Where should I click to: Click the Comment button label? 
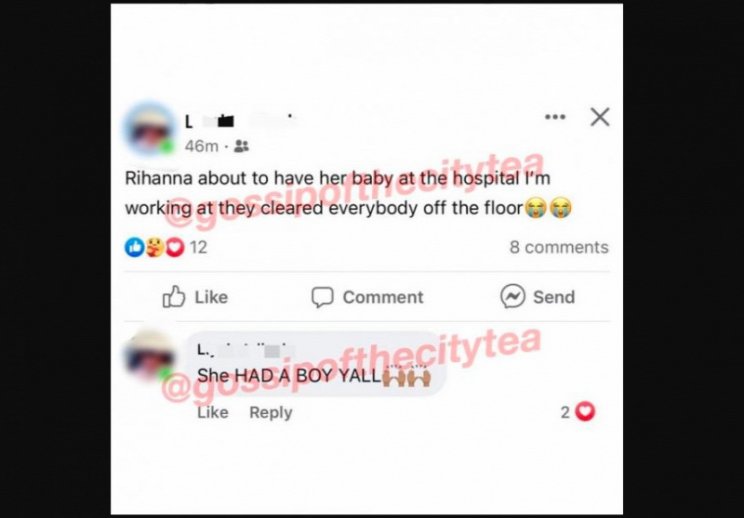[x=383, y=297]
